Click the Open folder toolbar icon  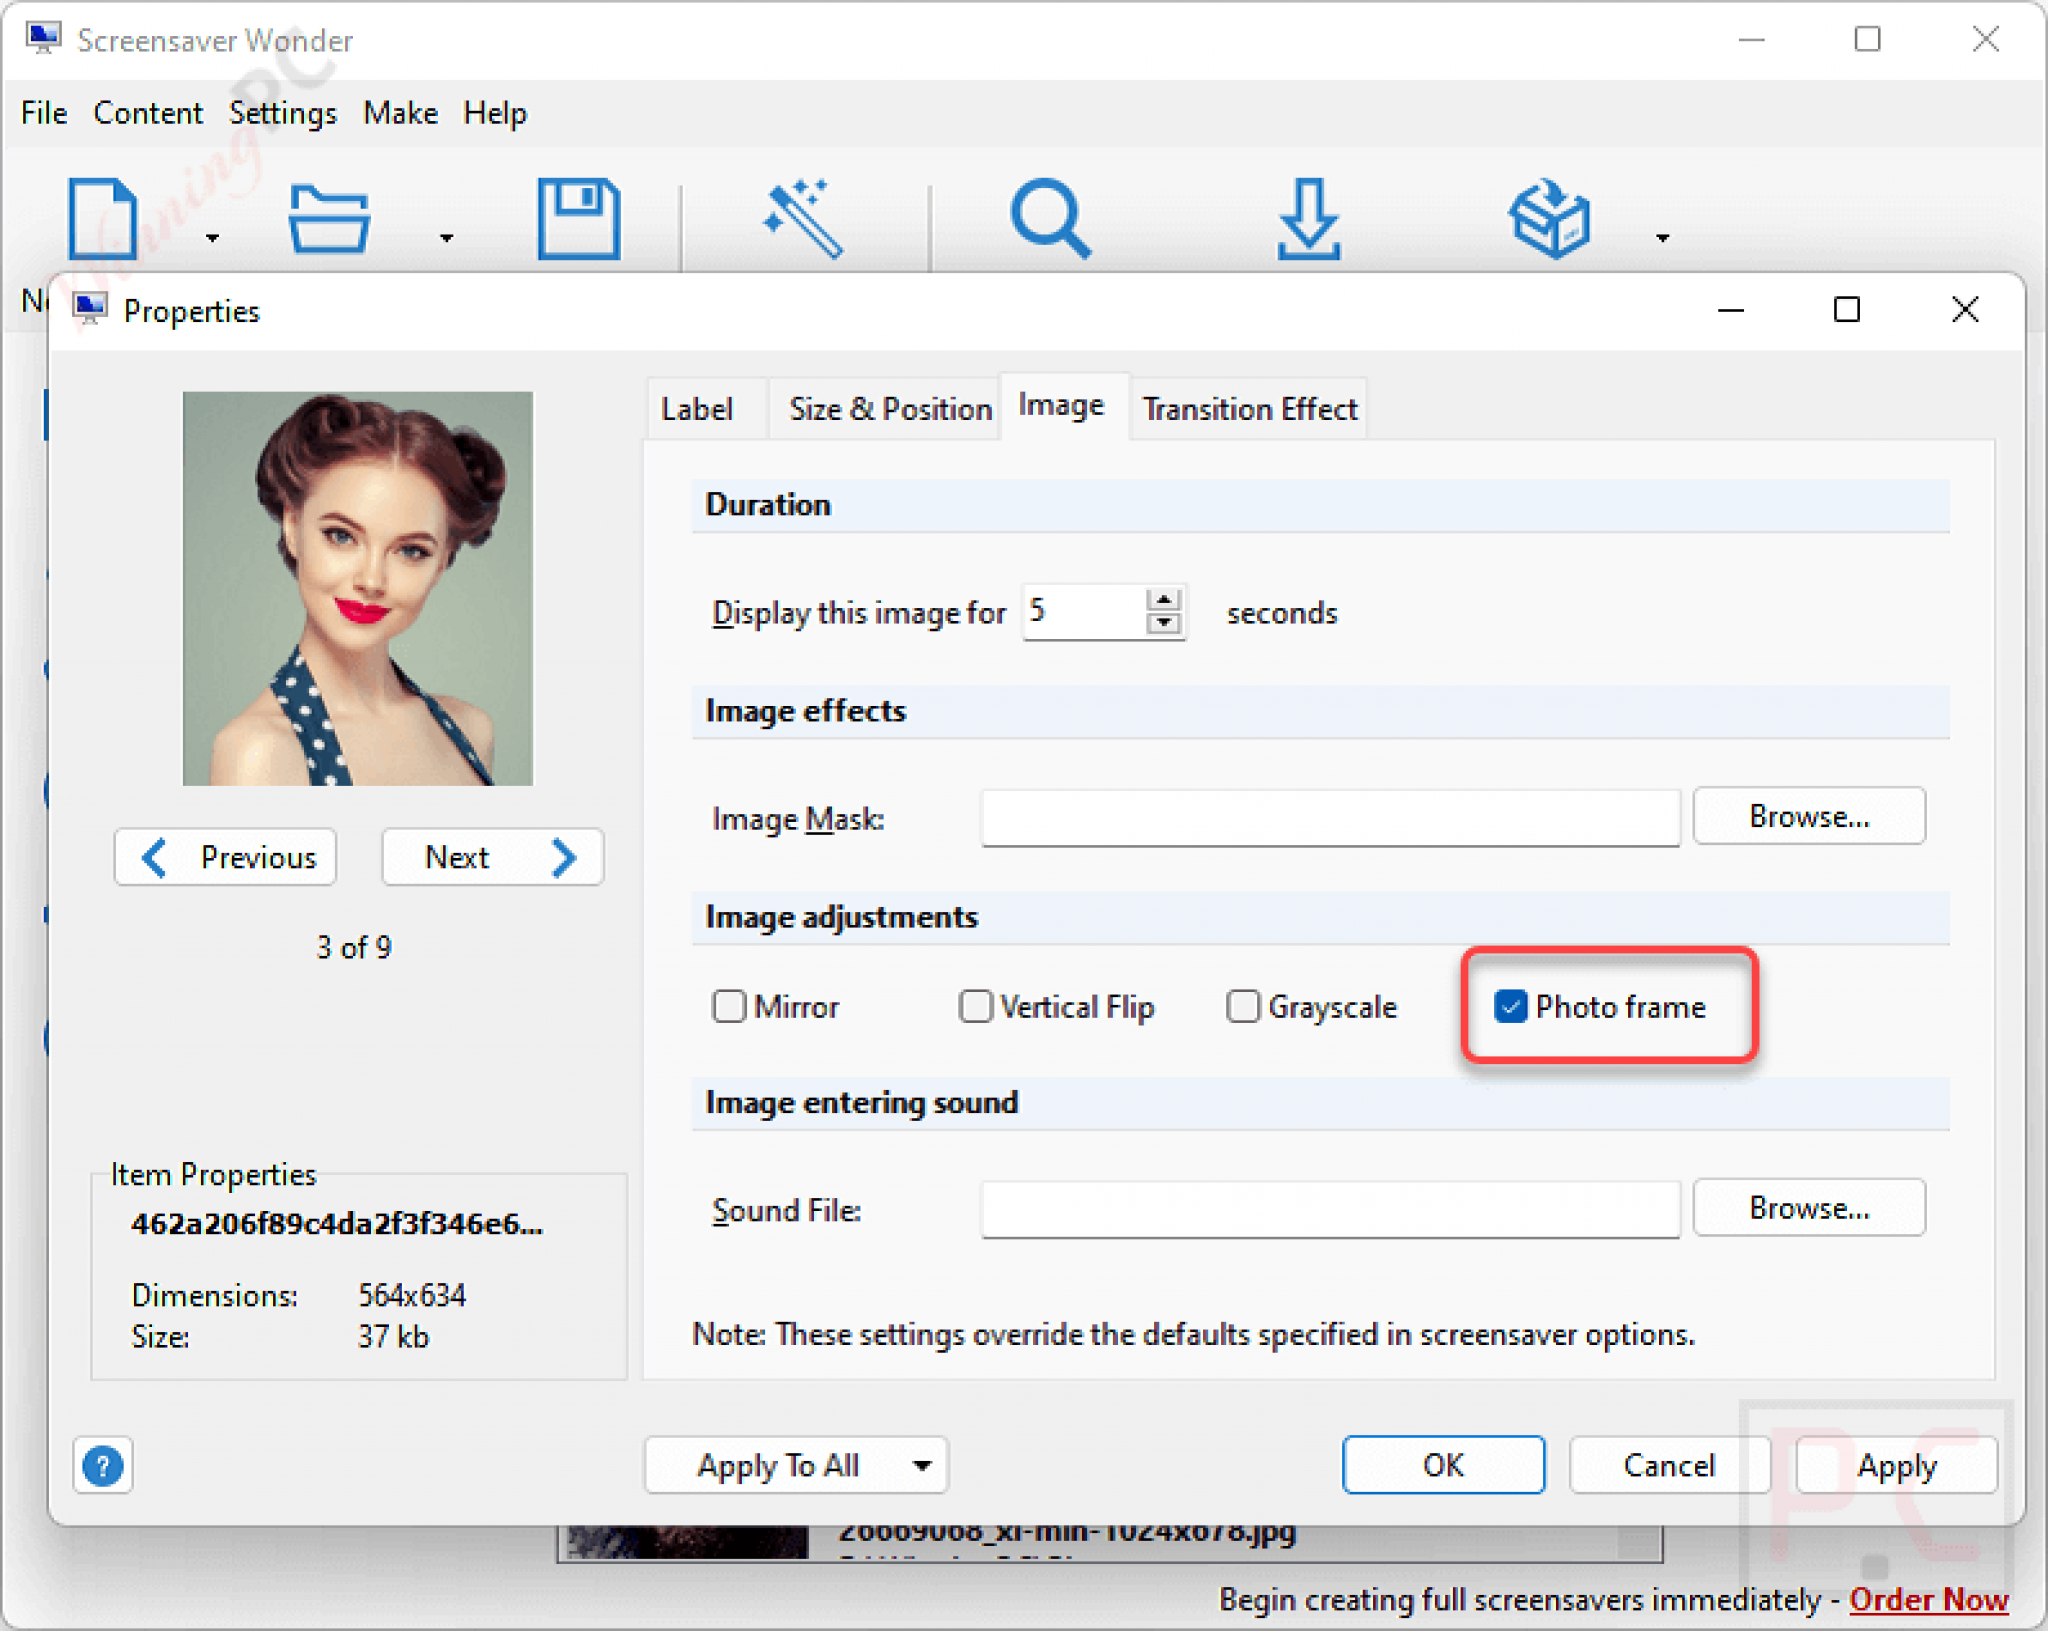[x=329, y=218]
